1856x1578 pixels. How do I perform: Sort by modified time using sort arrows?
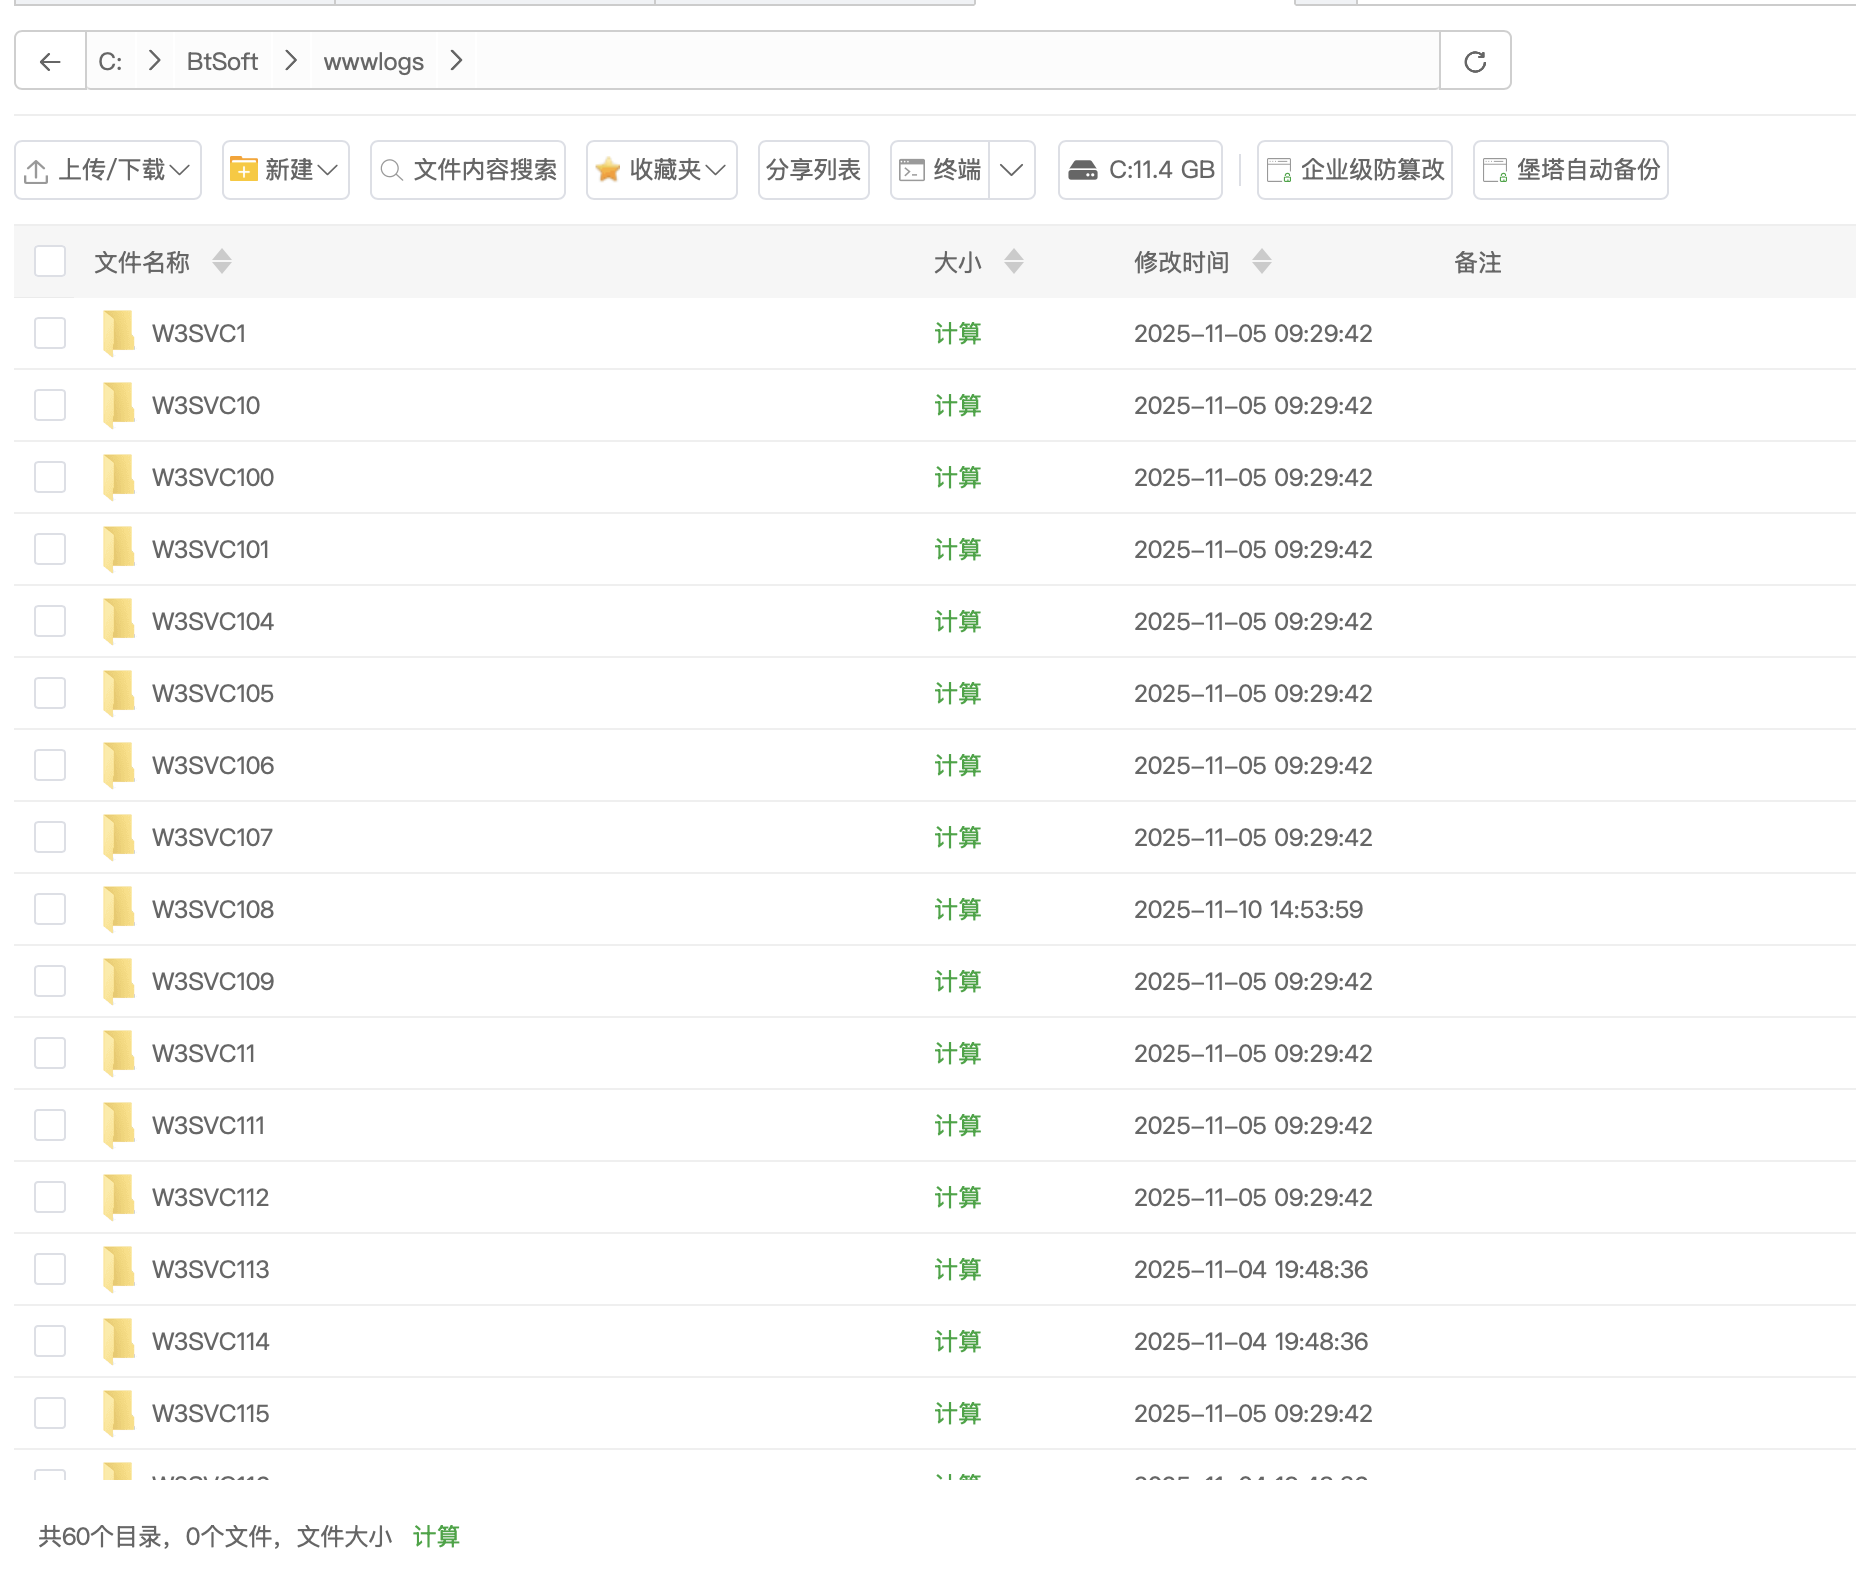coord(1262,262)
